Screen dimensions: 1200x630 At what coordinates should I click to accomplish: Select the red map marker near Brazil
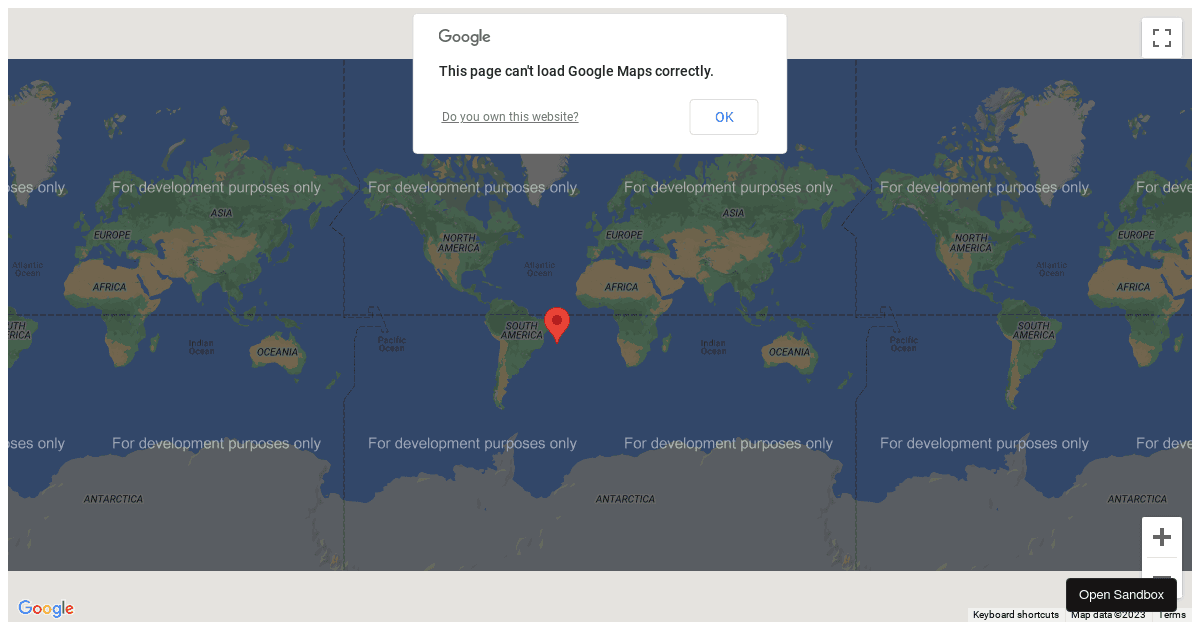click(557, 324)
